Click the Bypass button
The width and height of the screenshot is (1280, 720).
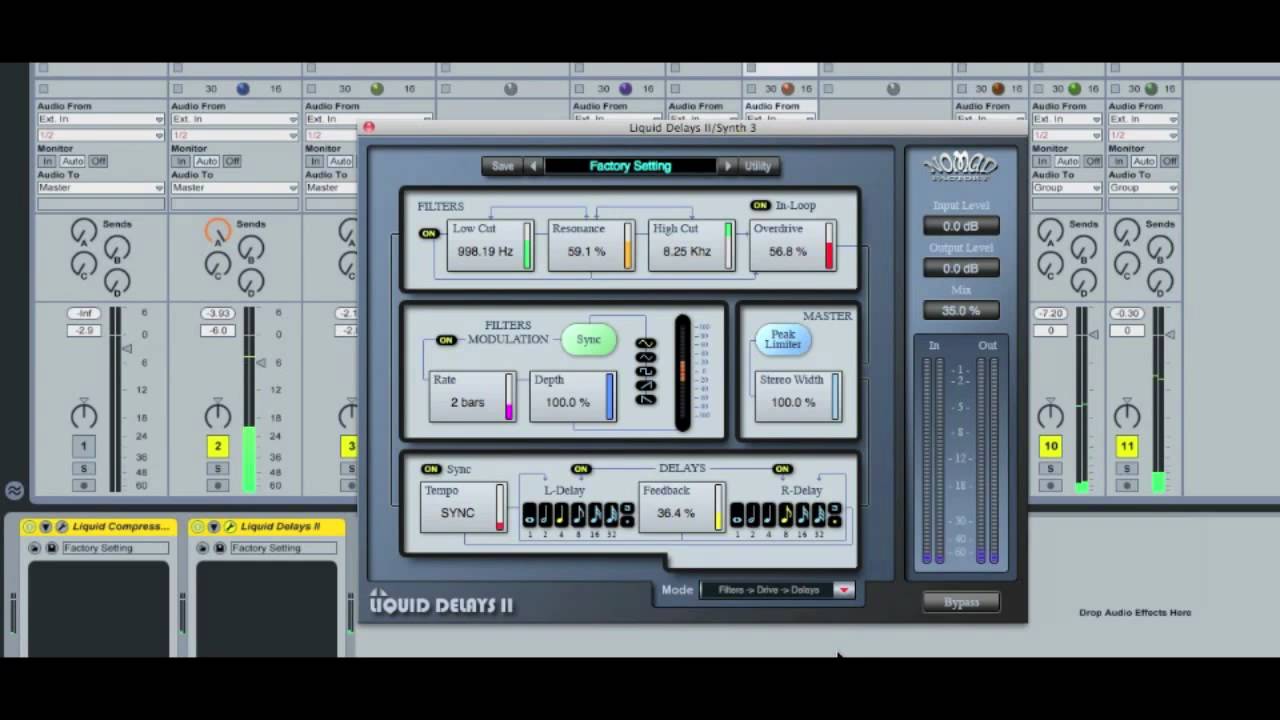click(961, 602)
